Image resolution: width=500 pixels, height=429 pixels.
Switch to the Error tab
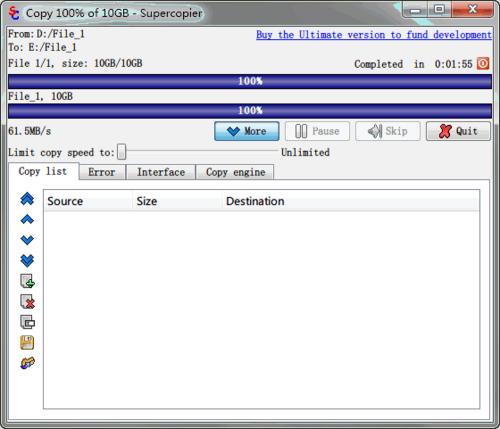click(102, 172)
